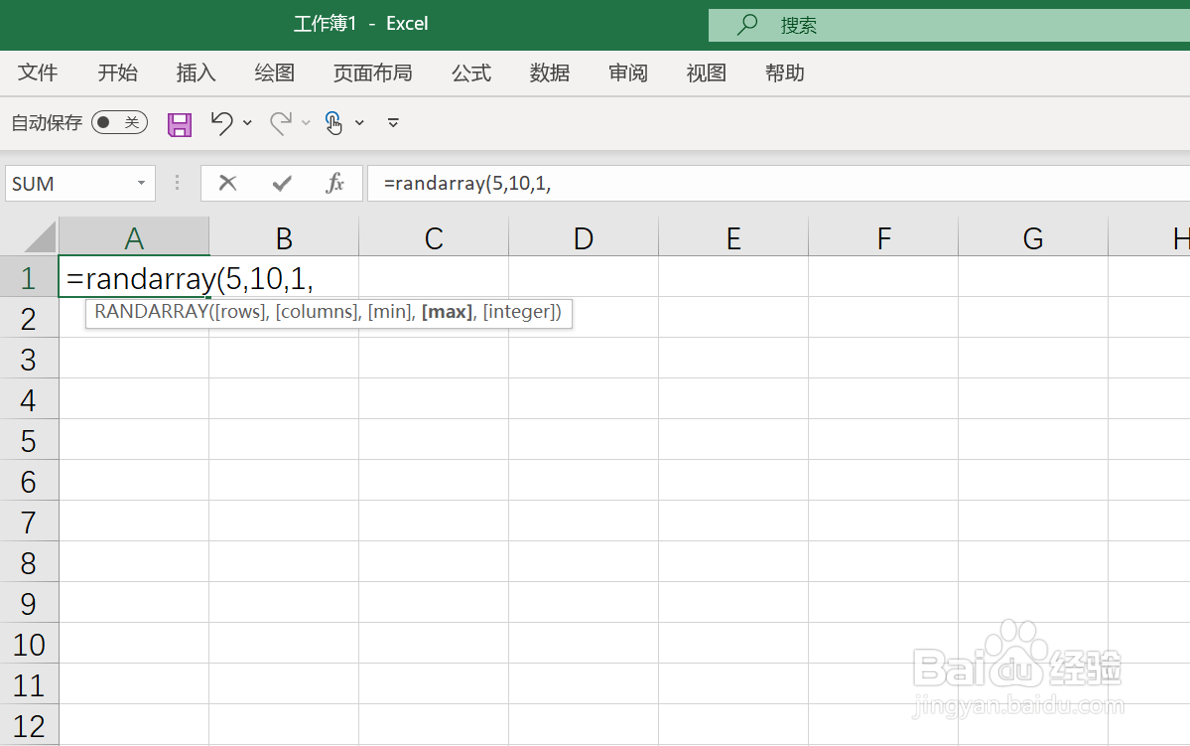
Task: Switch to the 插入 tab
Action: coord(196,73)
